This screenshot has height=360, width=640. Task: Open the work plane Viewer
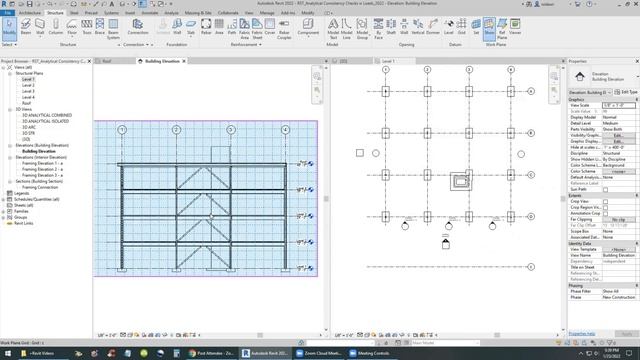click(515, 27)
